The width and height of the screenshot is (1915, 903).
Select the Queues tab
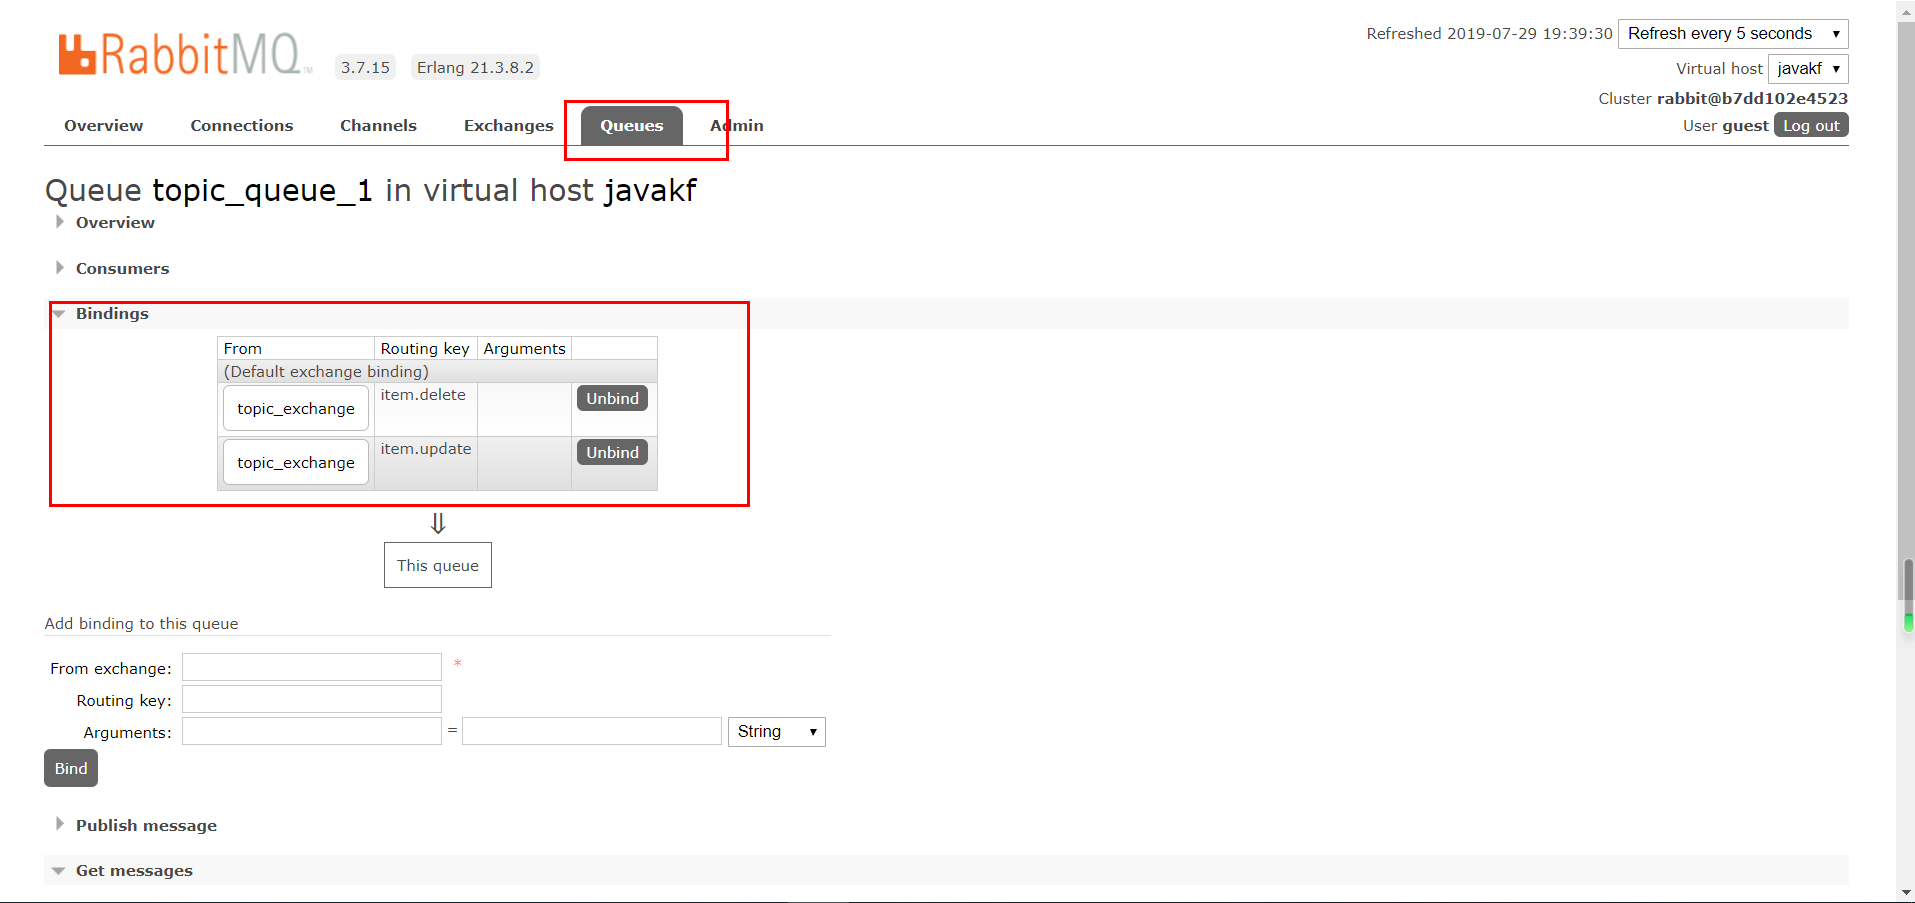[632, 125]
